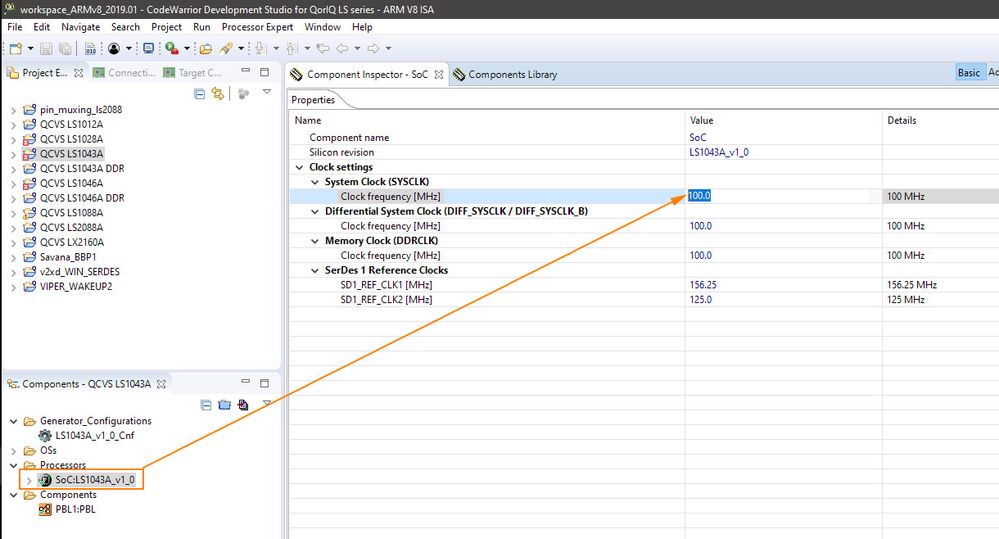Close the Component Inspector - SoC tab
The width and height of the screenshot is (999, 539).
point(439,75)
